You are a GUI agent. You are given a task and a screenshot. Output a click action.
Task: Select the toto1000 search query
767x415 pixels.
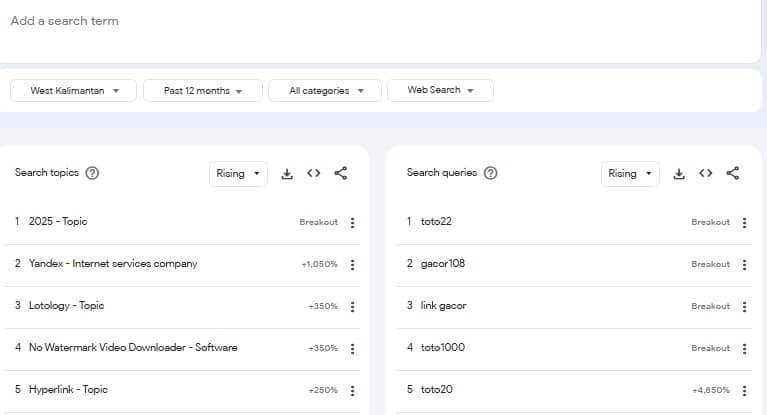click(x=443, y=347)
